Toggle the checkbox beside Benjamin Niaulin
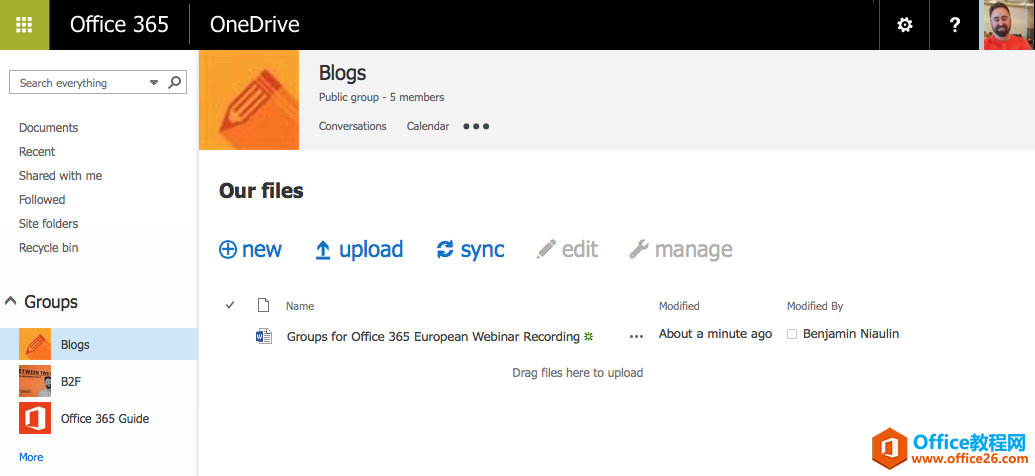This screenshot has width=1035, height=476. 792,335
